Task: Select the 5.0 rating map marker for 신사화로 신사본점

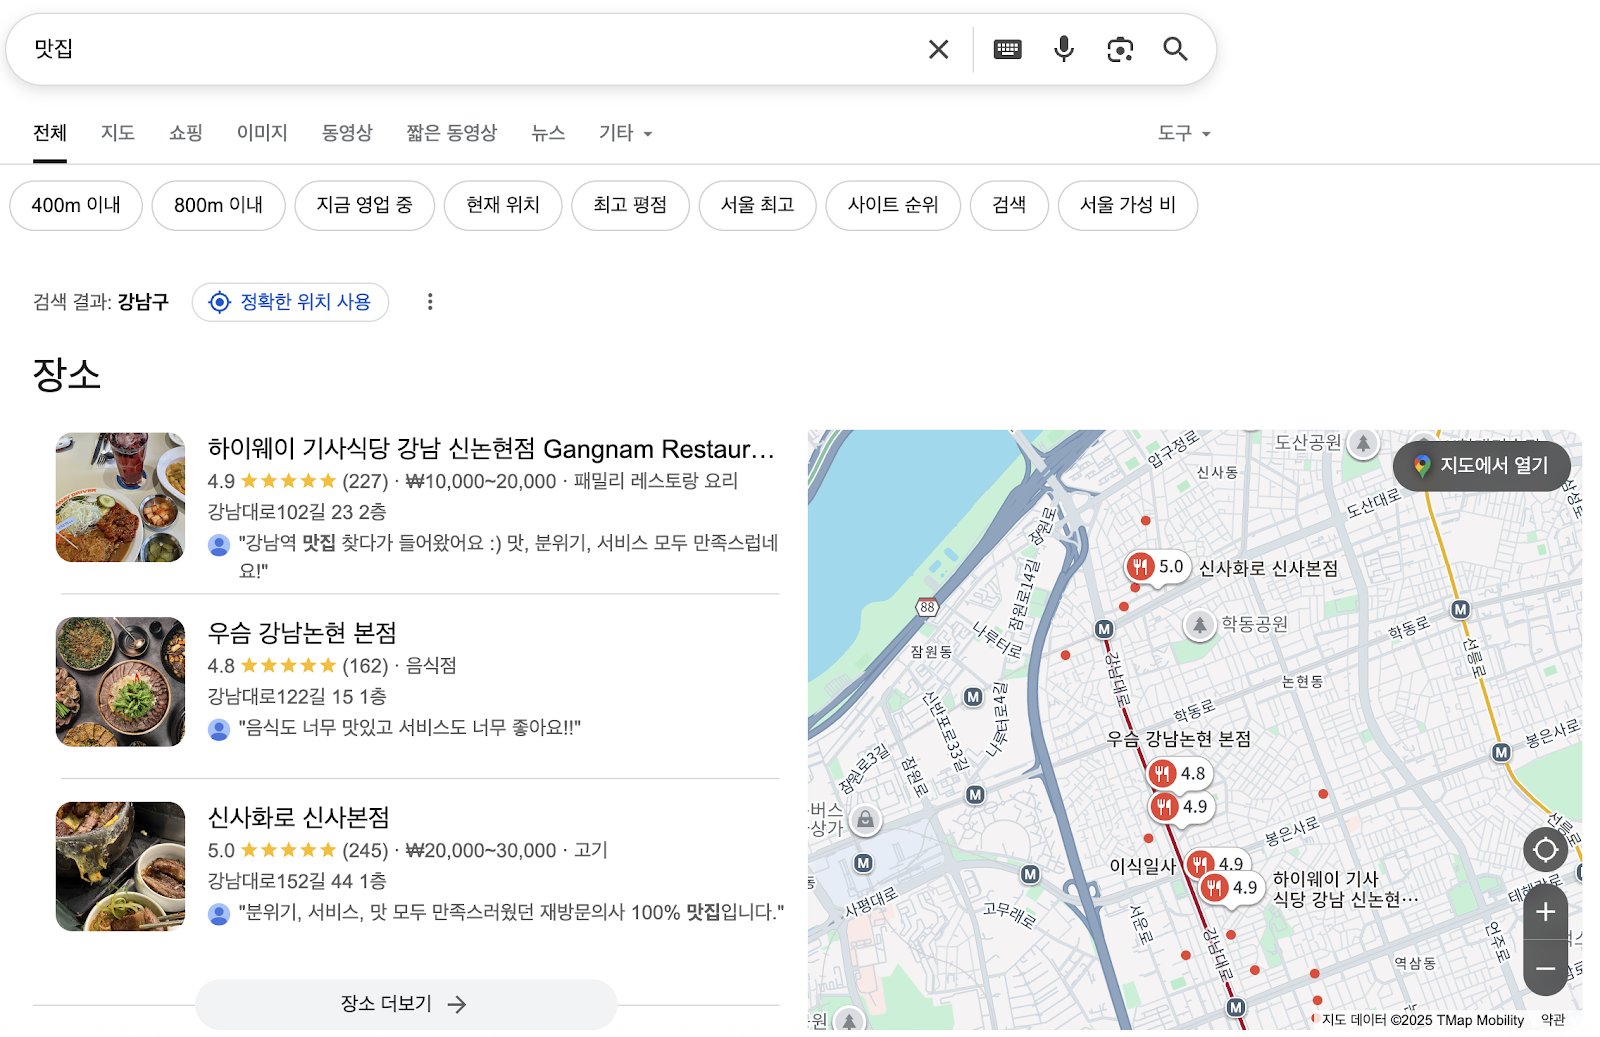Action: point(1155,567)
